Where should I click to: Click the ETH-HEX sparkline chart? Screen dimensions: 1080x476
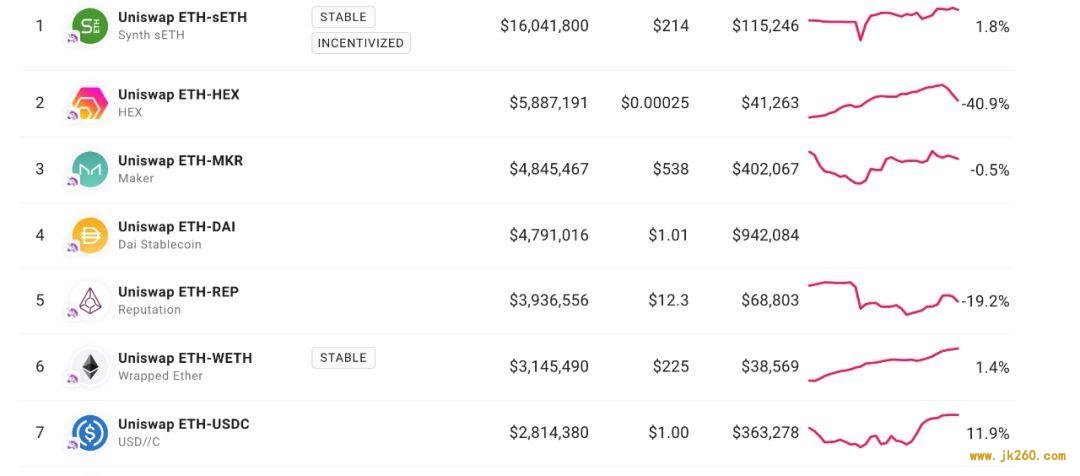884,101
